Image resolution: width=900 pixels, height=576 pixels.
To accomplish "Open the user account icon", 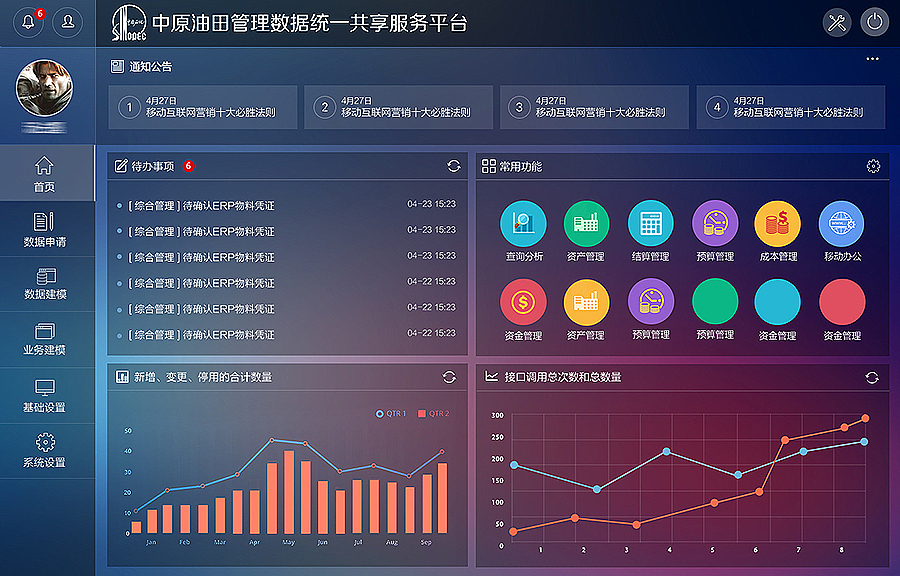I will click(x=68, y=22).
